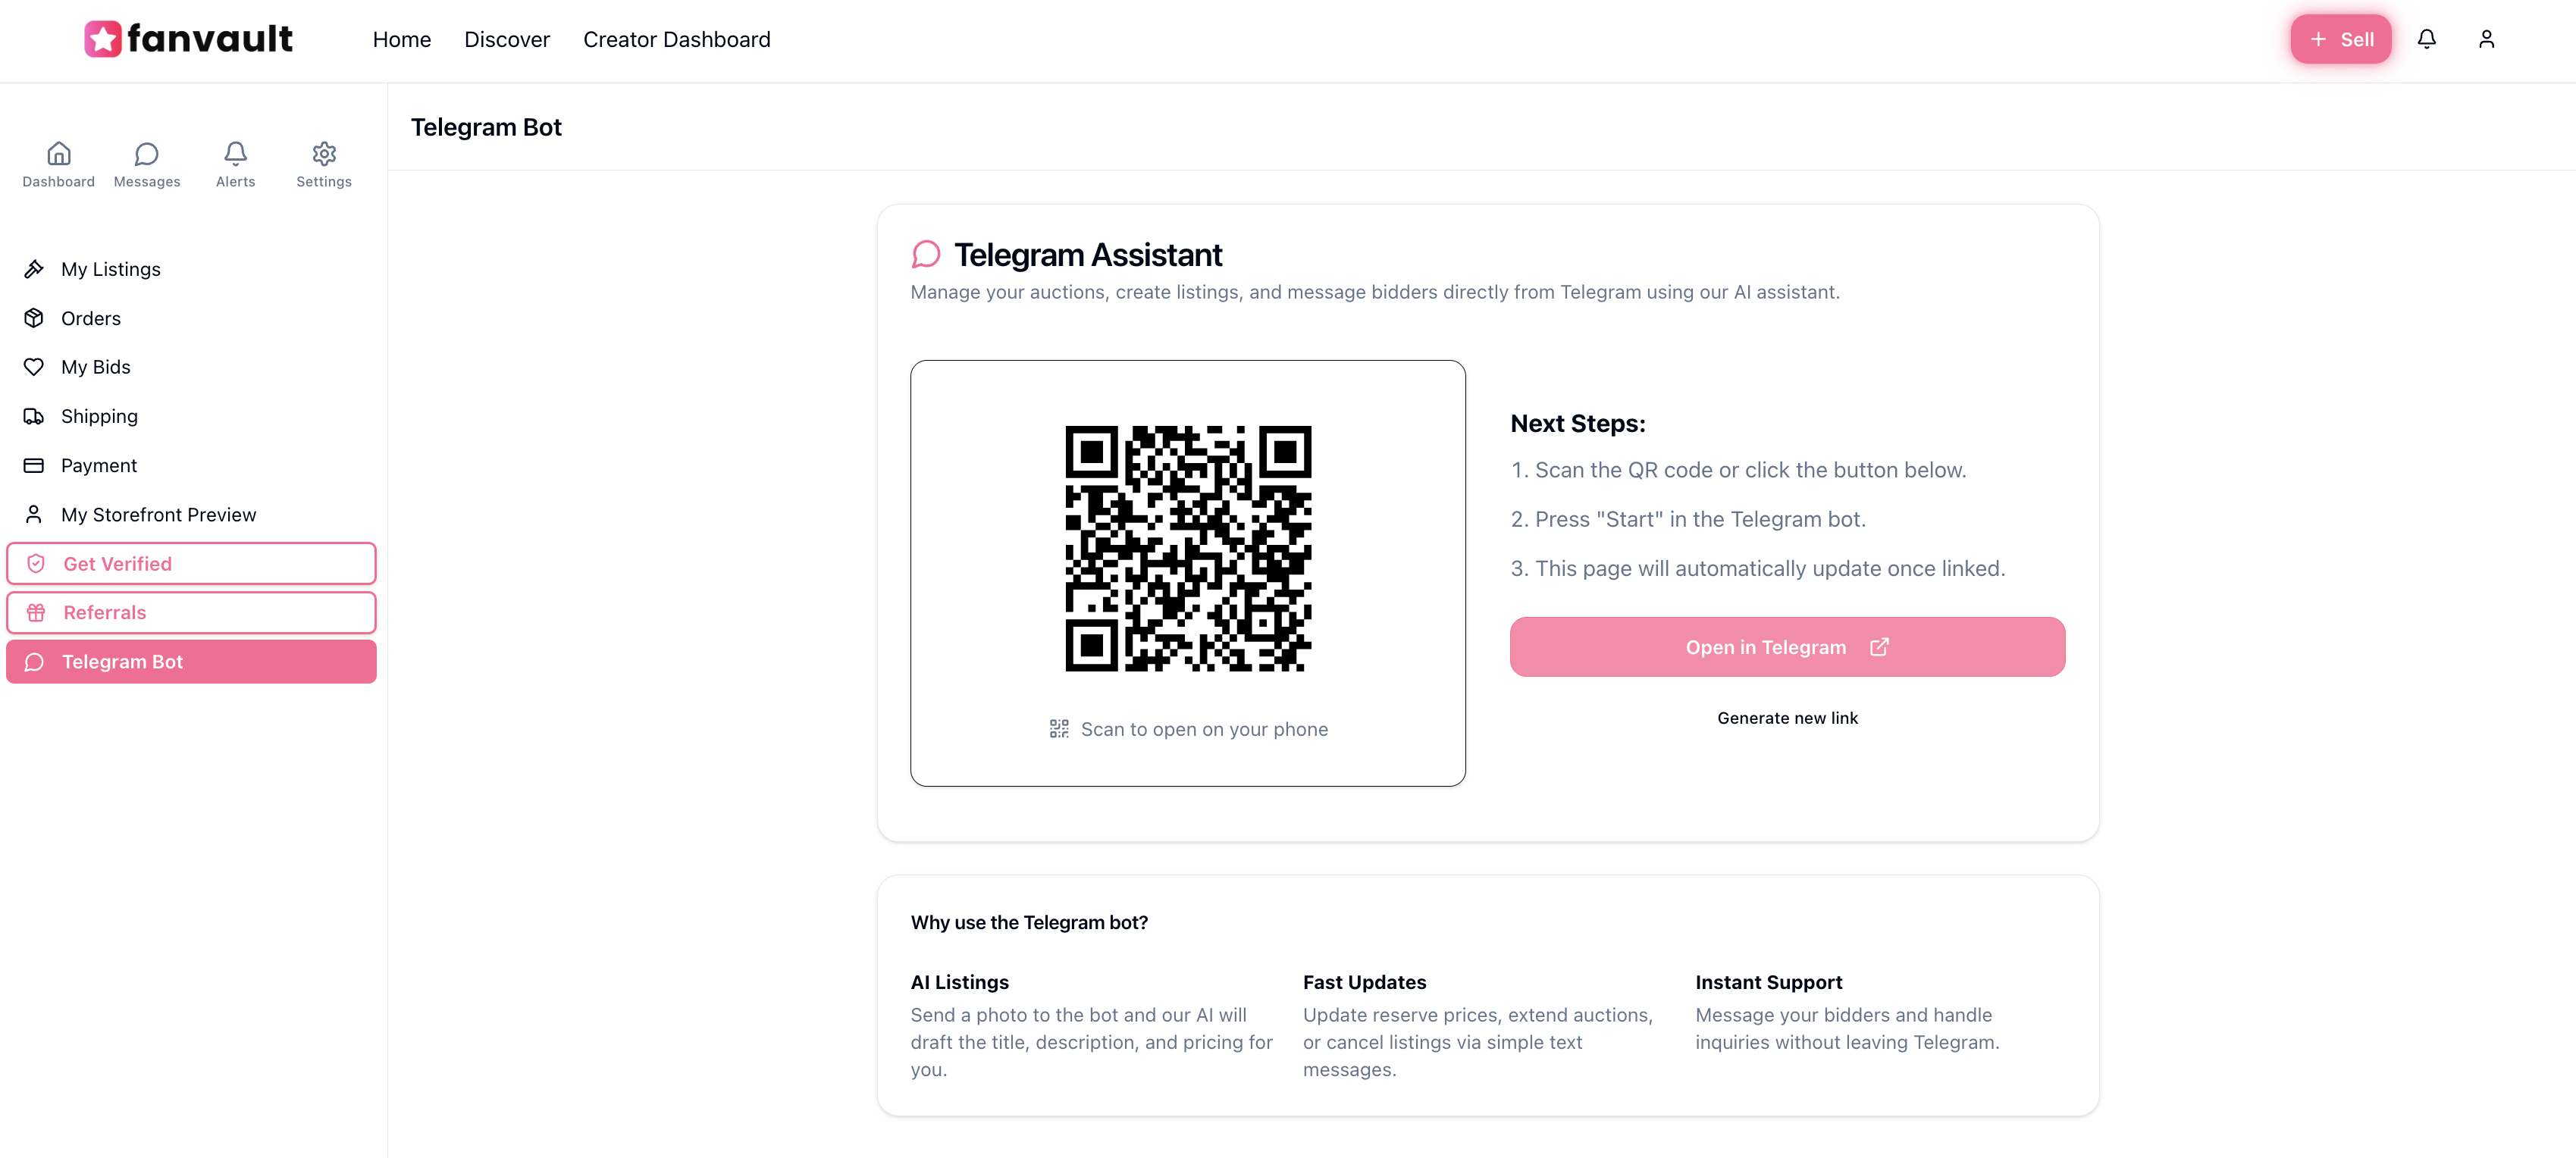Open the Payment card icon

[34, 465]
